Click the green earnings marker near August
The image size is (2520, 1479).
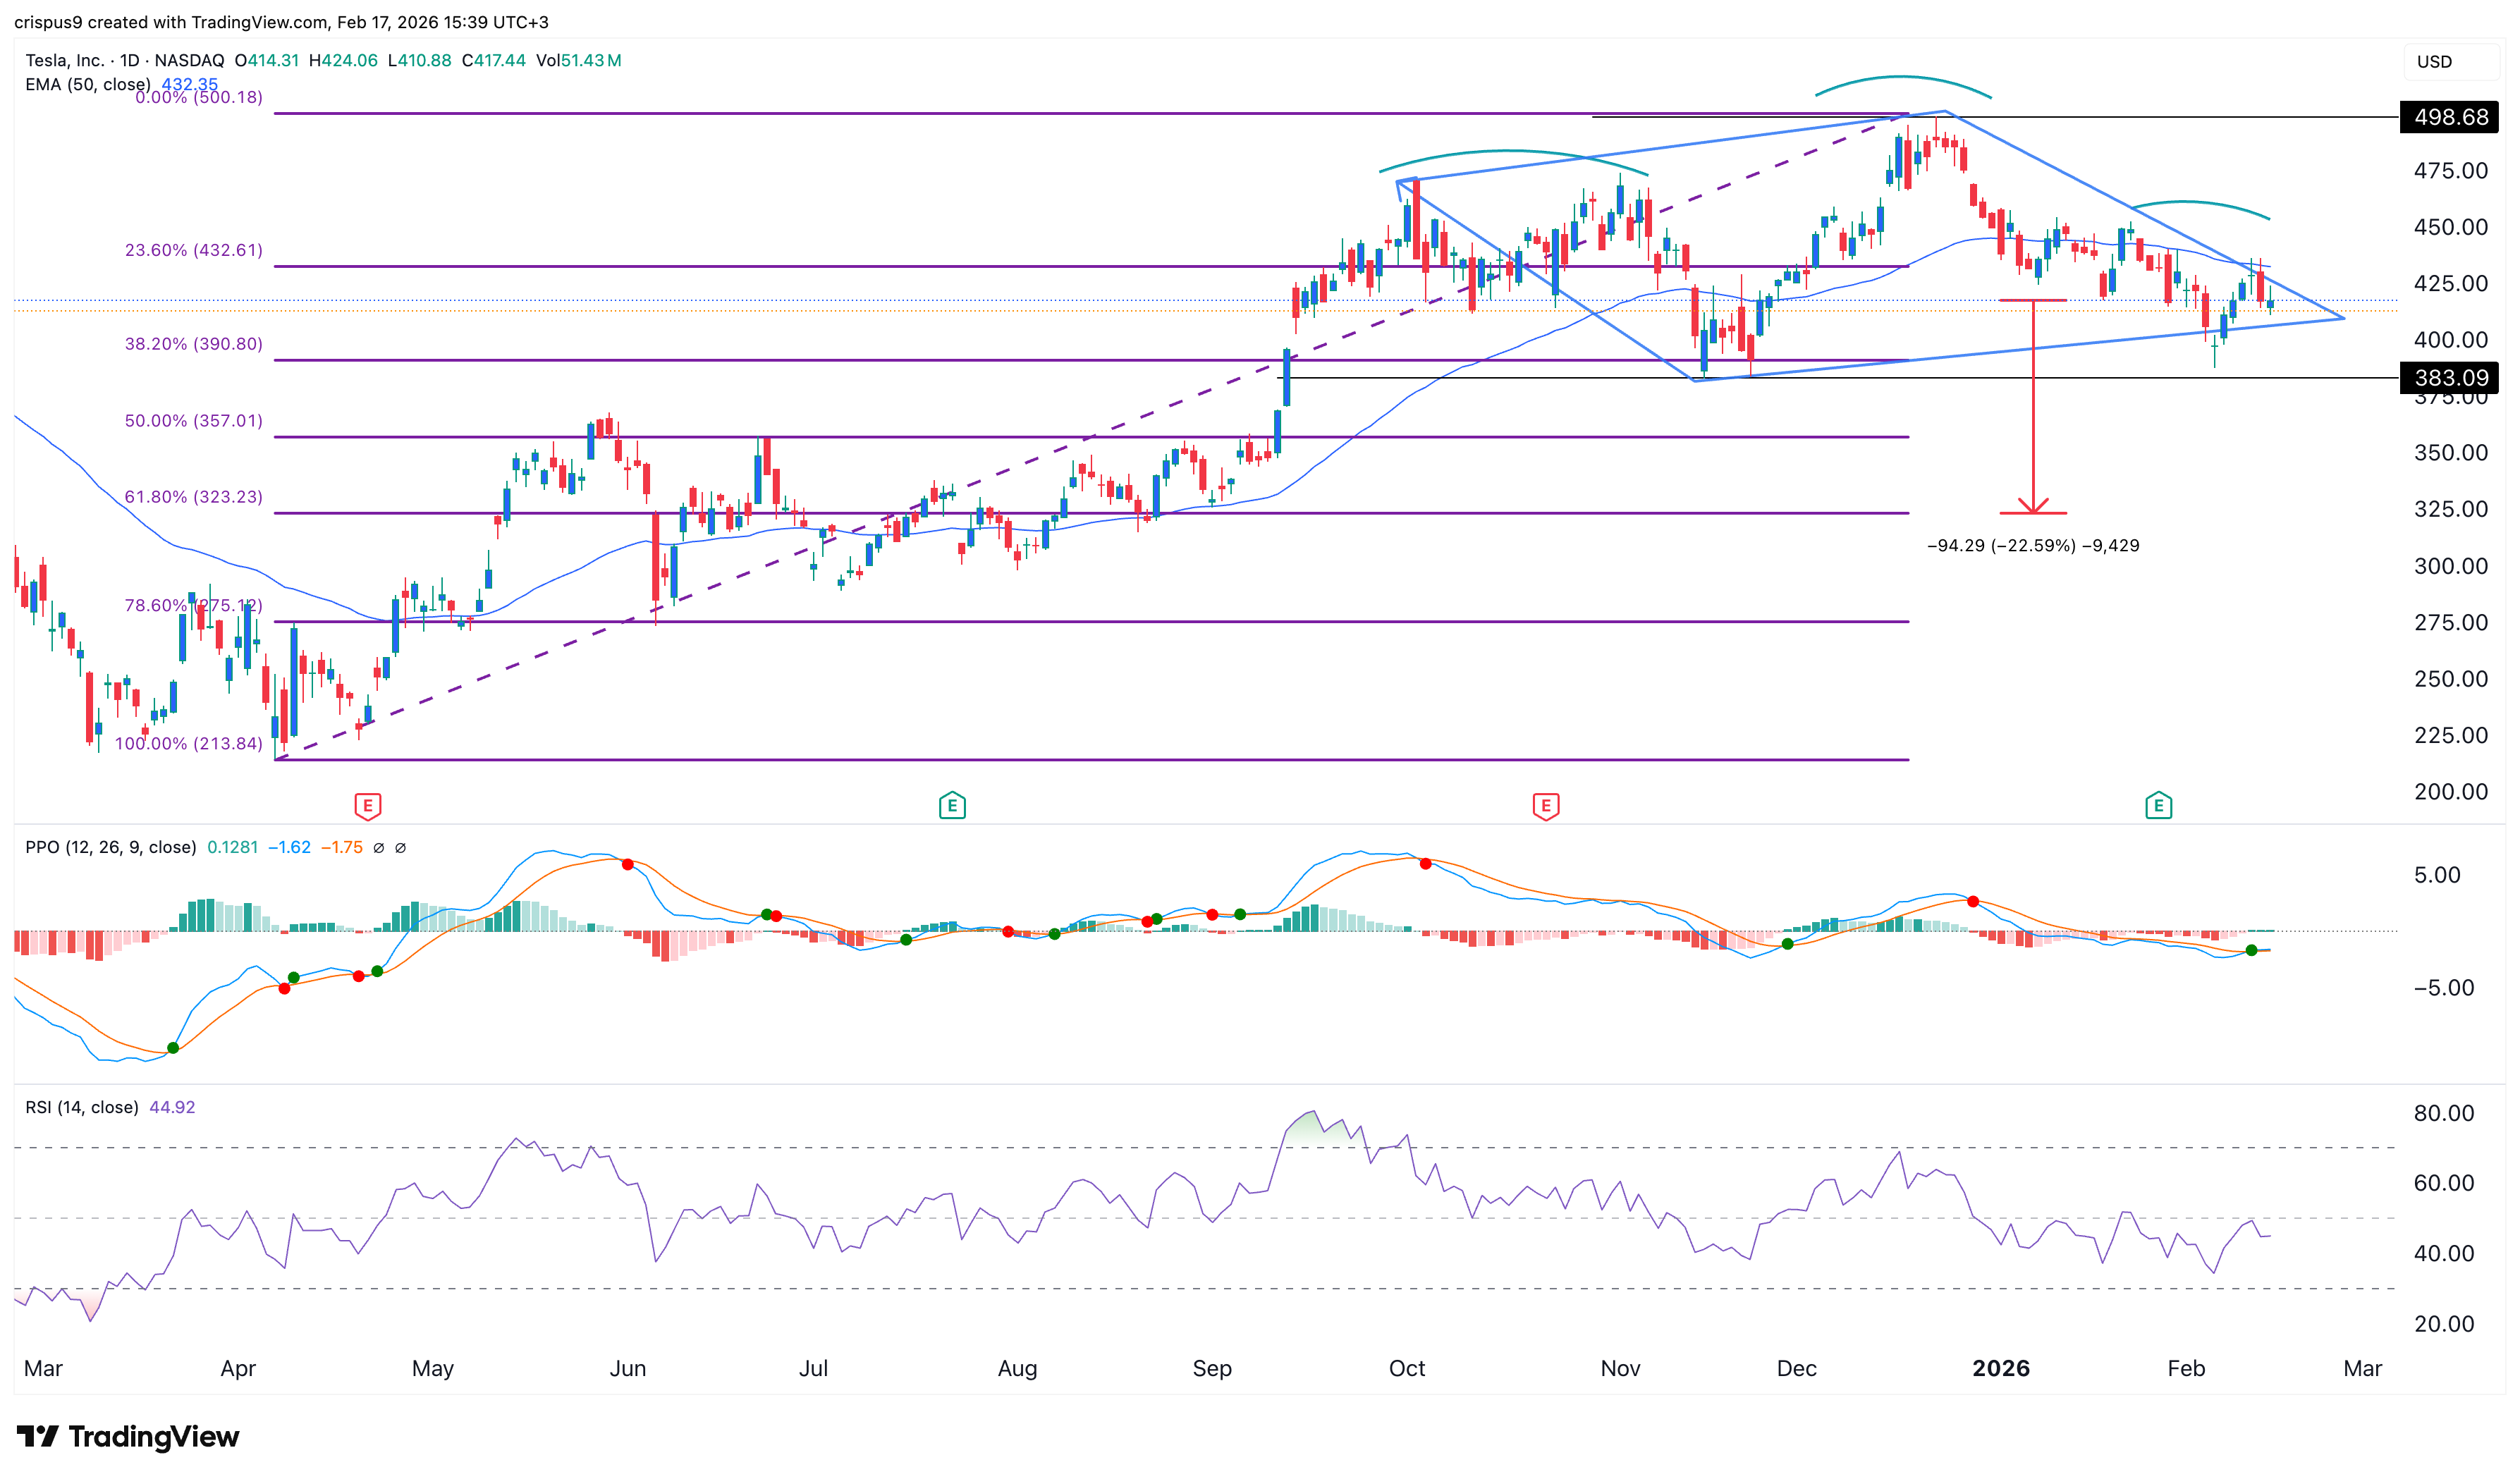952,806
